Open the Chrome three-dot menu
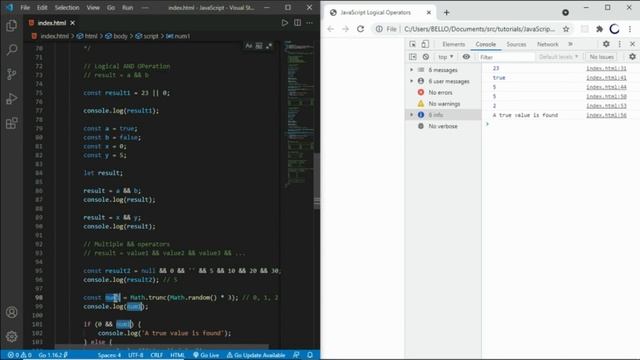 [630, 29]
